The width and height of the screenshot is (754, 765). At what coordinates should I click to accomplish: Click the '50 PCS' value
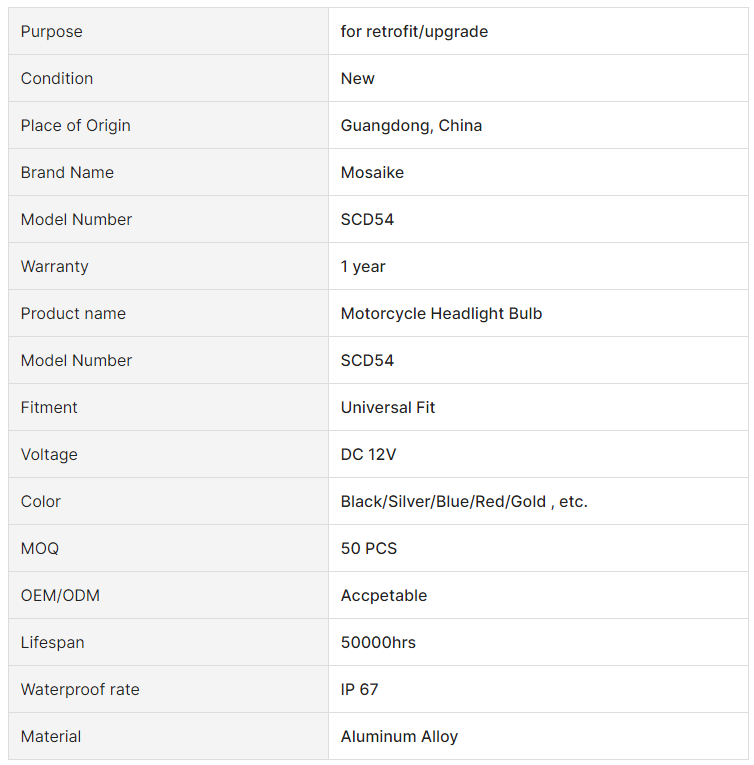coord(368,548)
